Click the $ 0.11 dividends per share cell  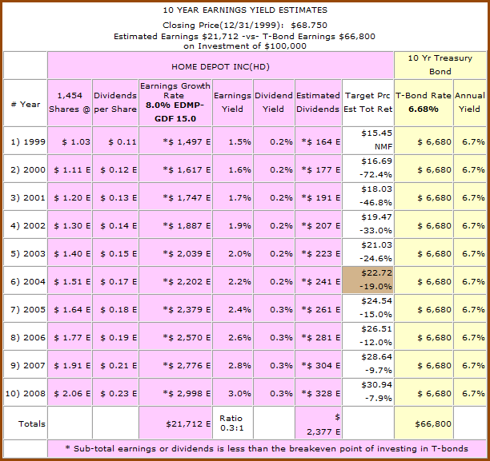(x=115, y=140)
